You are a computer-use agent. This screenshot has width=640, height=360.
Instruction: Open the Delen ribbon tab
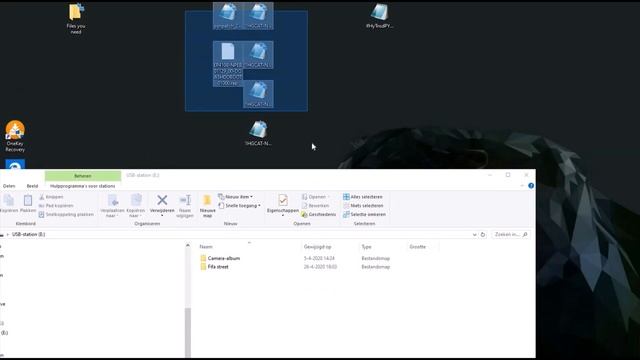point(9,186)
